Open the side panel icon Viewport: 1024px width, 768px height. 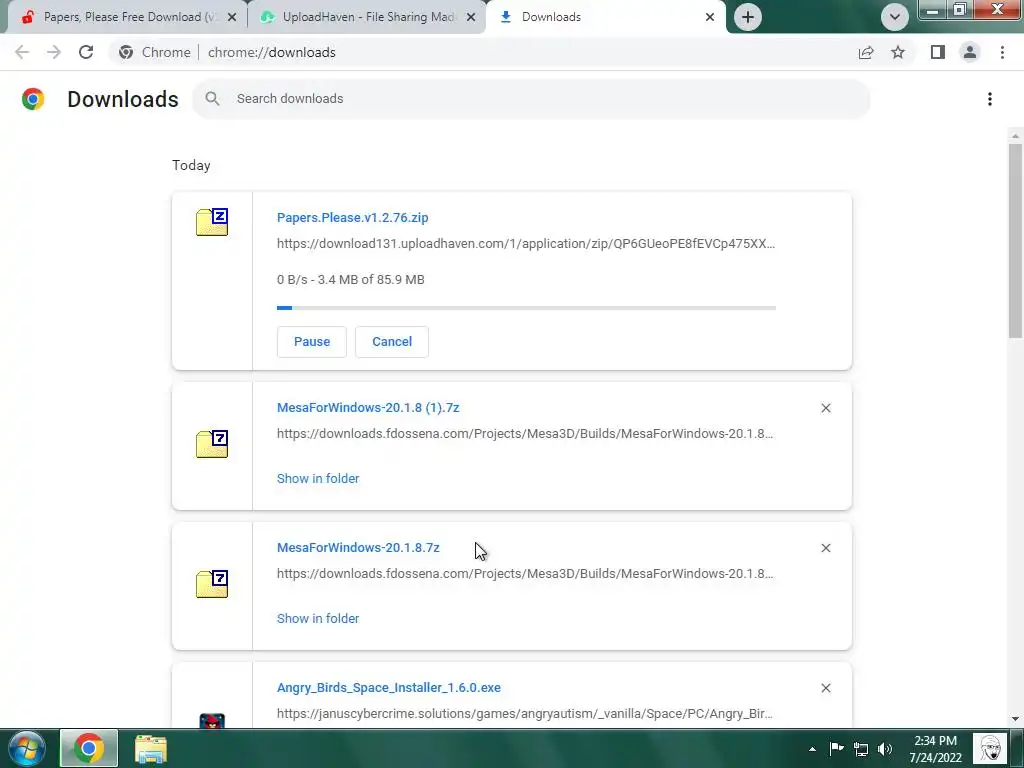click(x=938, y=52)
